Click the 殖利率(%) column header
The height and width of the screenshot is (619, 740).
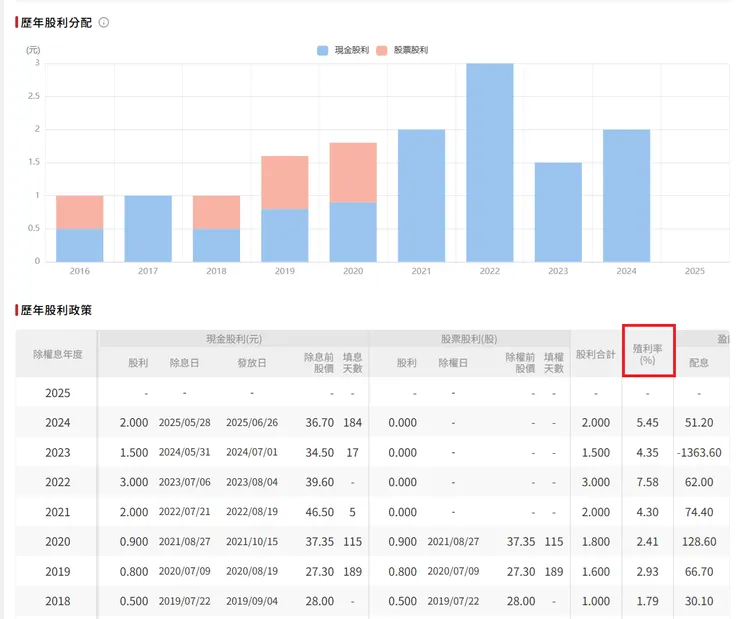[x=648, y=354]
